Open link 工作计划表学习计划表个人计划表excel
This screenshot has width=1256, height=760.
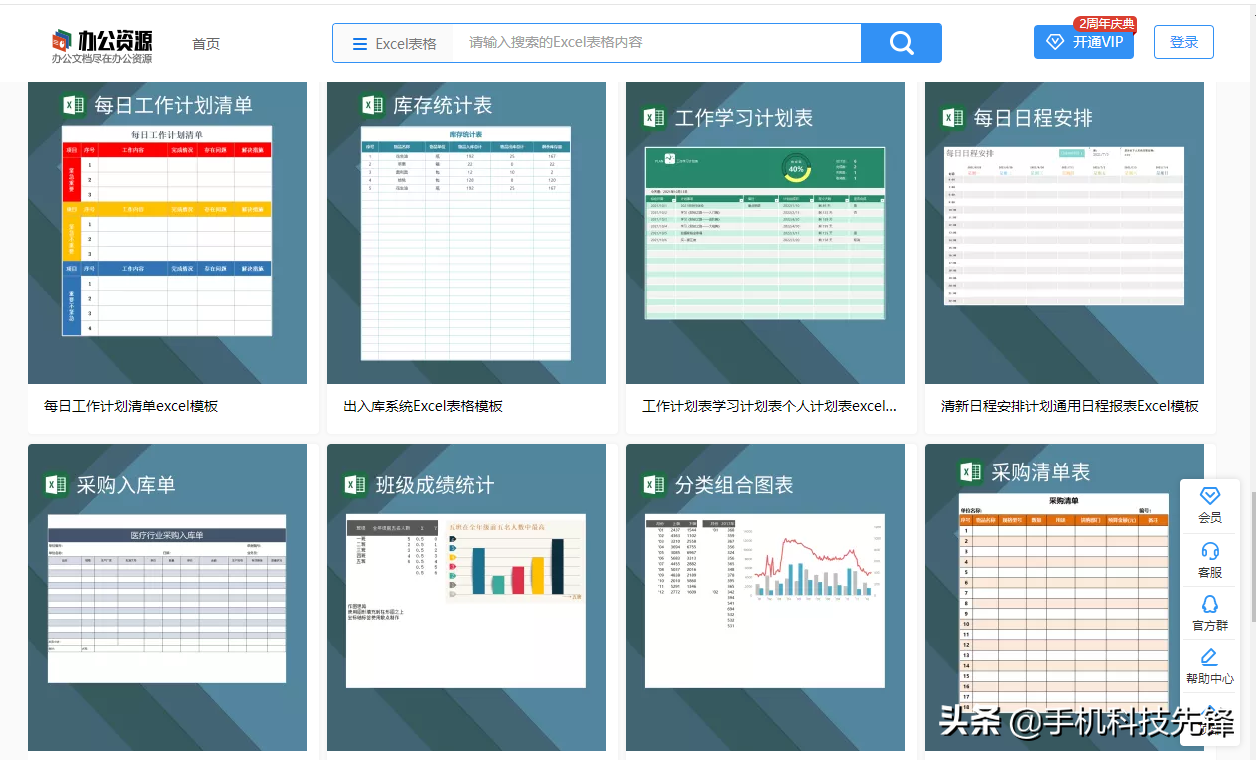pos(769,406)
